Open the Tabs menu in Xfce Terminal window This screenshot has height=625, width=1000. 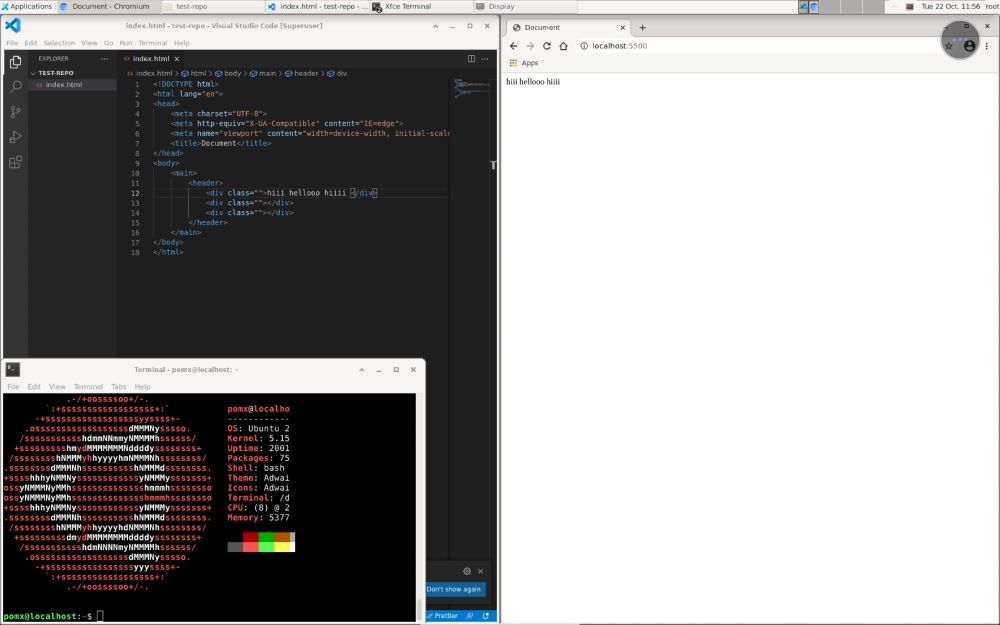119,386
